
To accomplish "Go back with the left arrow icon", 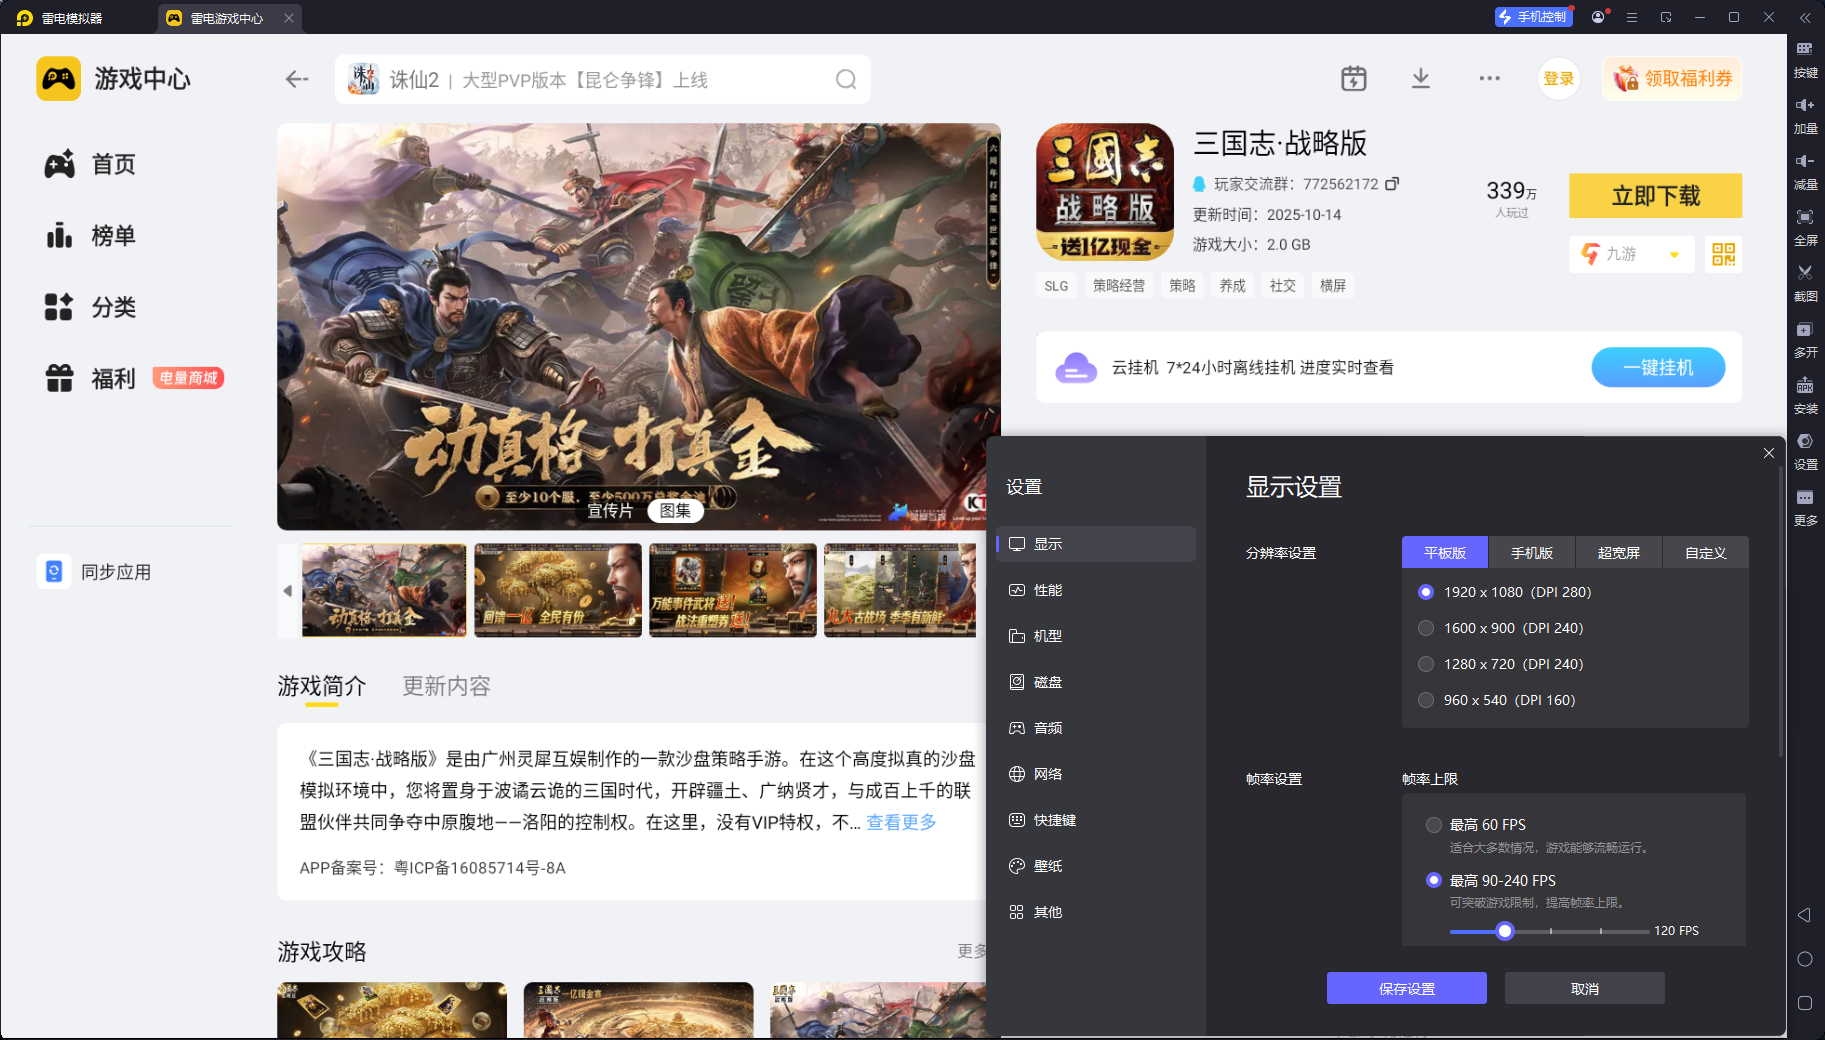I will coord(297,79).
